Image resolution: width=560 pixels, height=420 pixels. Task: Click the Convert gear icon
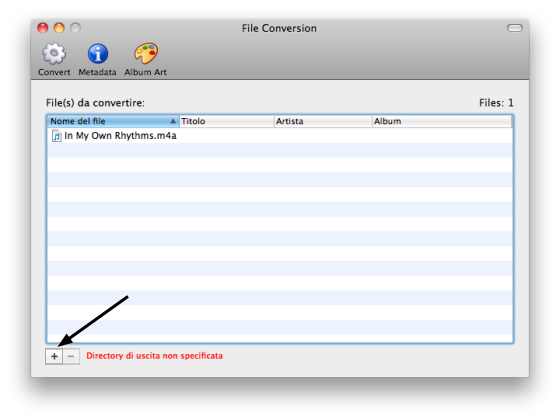click(54, 54)
